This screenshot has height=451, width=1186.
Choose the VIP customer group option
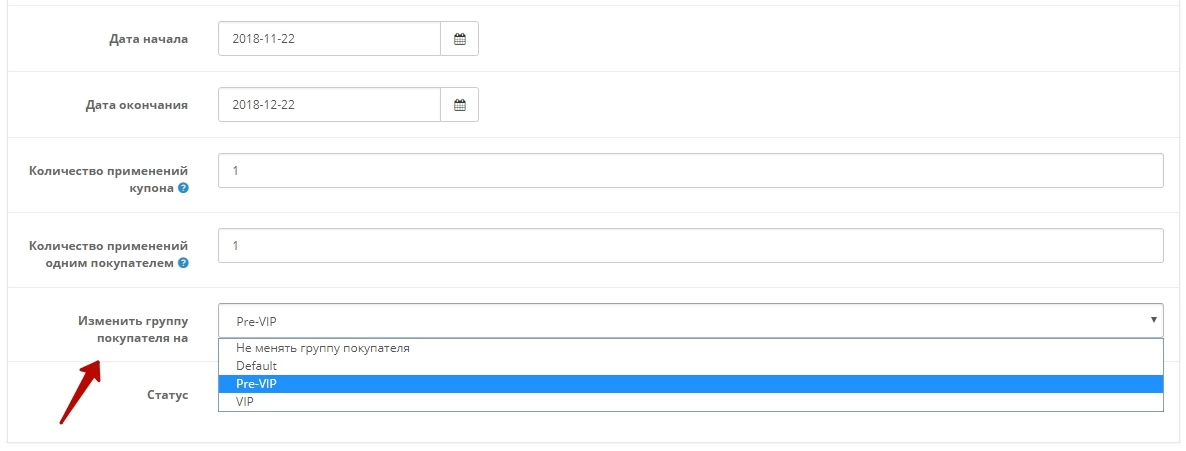pos(691,402)
